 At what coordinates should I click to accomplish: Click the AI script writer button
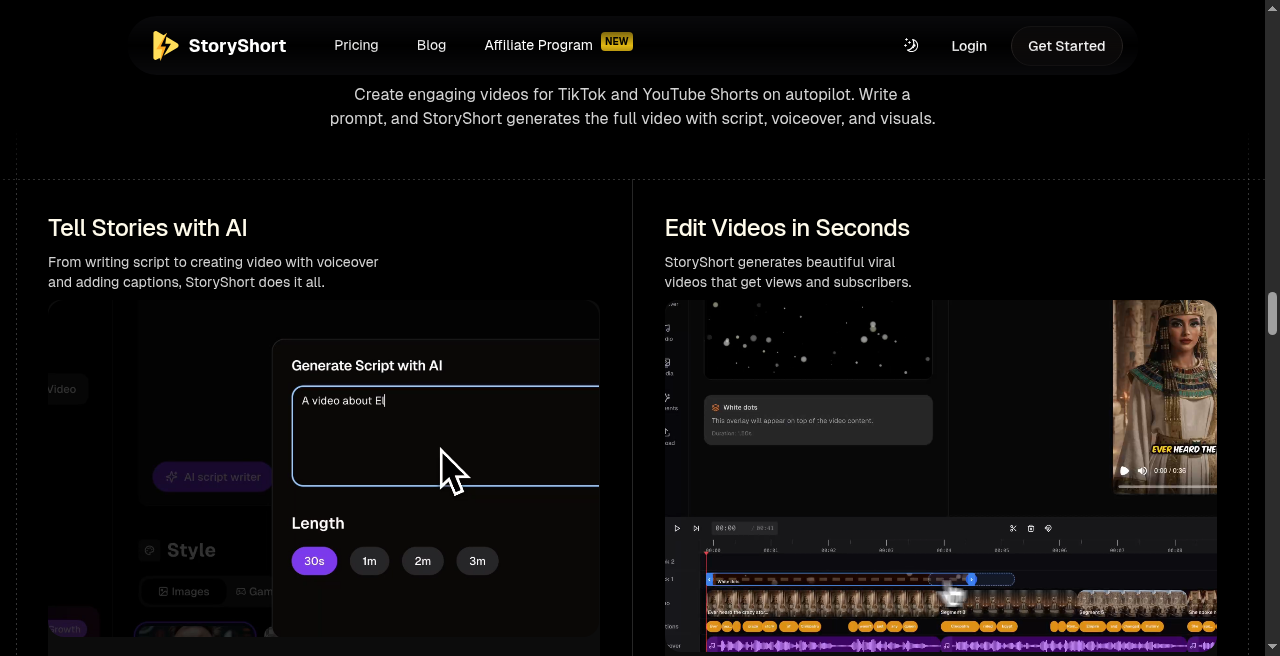[213, 477]
